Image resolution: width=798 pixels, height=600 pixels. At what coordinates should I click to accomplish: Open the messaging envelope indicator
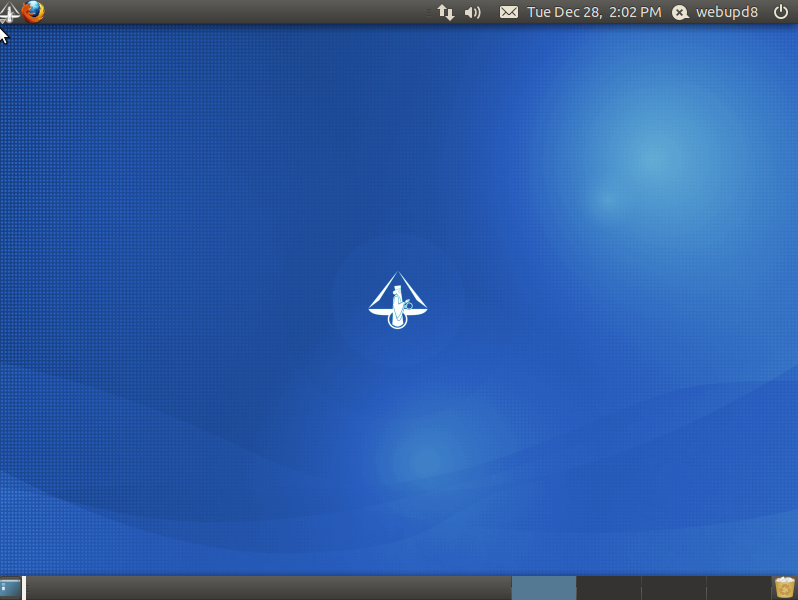coord(508,12)
